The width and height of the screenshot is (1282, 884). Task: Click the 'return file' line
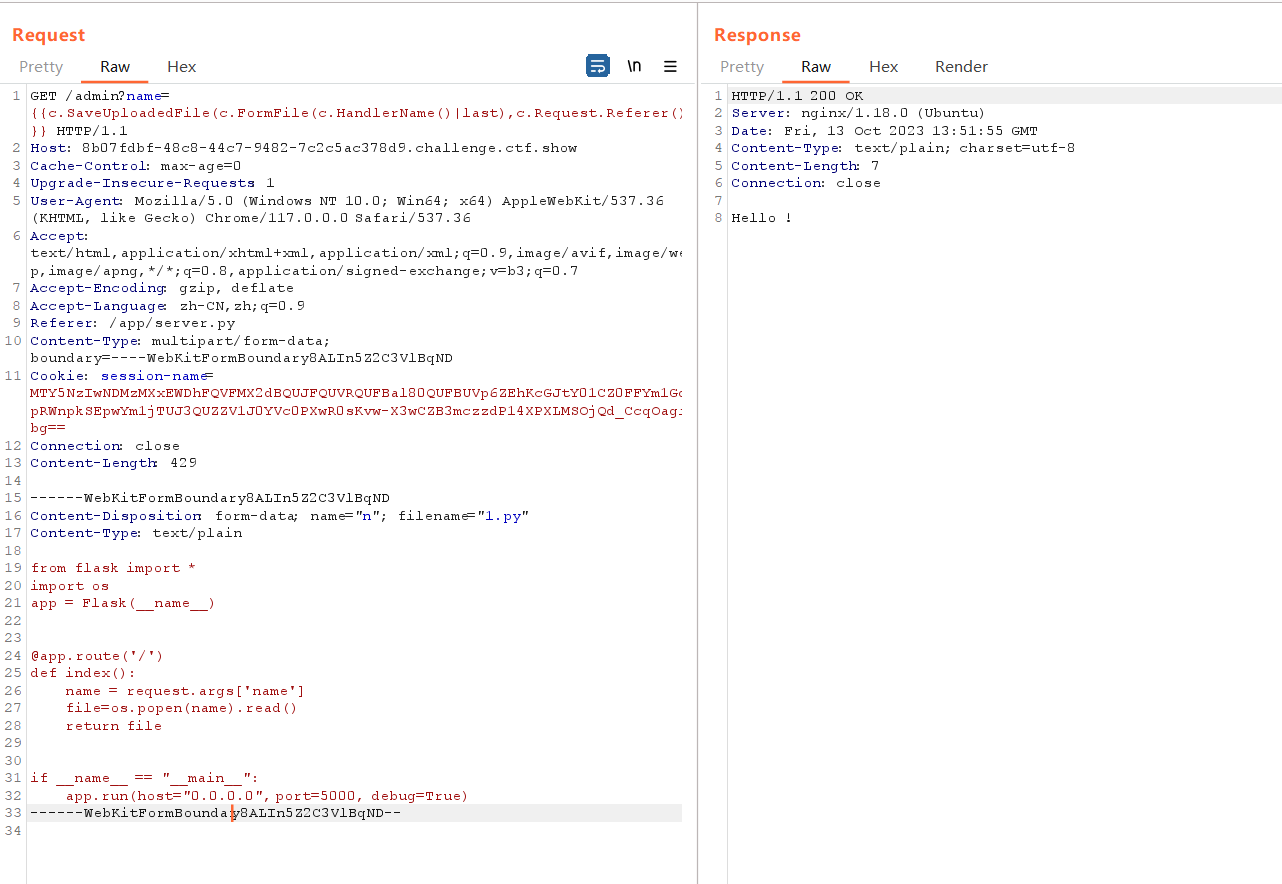[113, 726]
